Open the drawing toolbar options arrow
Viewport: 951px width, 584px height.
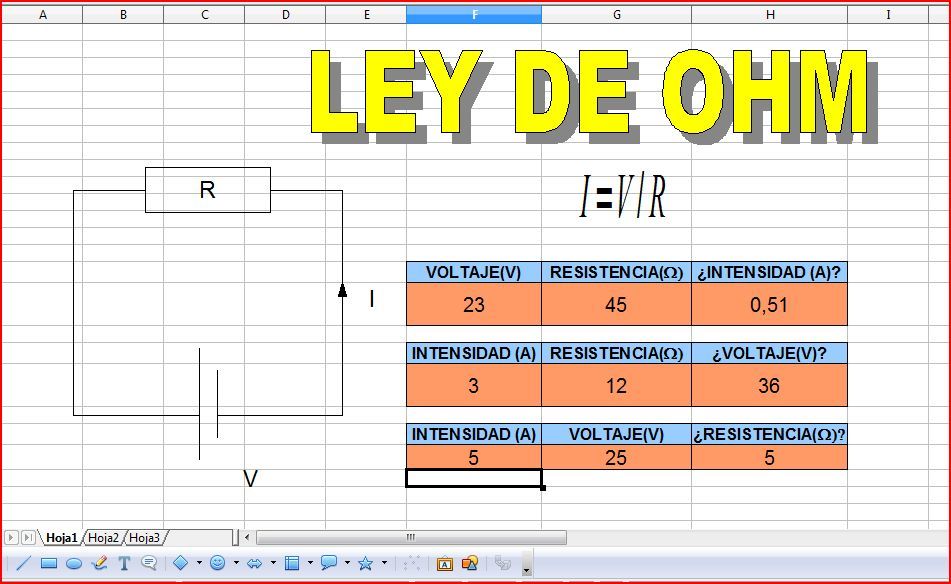[x=527, y=569]
